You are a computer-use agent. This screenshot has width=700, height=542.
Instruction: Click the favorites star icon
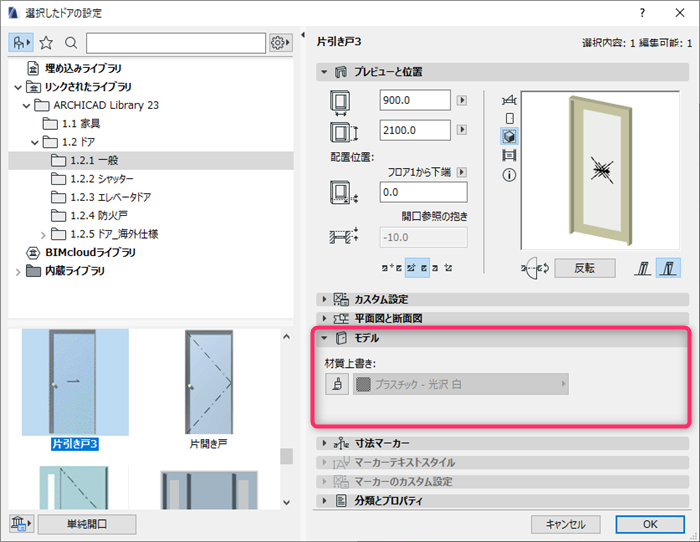tap(46, 43)
